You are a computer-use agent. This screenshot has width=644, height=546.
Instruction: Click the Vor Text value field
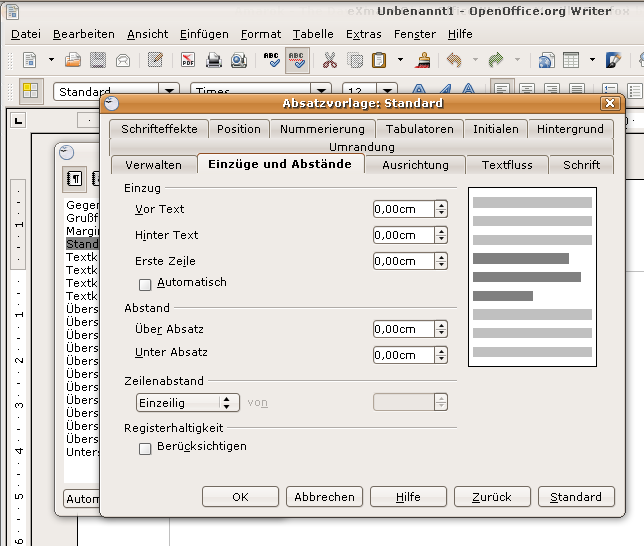click(404, 209)
